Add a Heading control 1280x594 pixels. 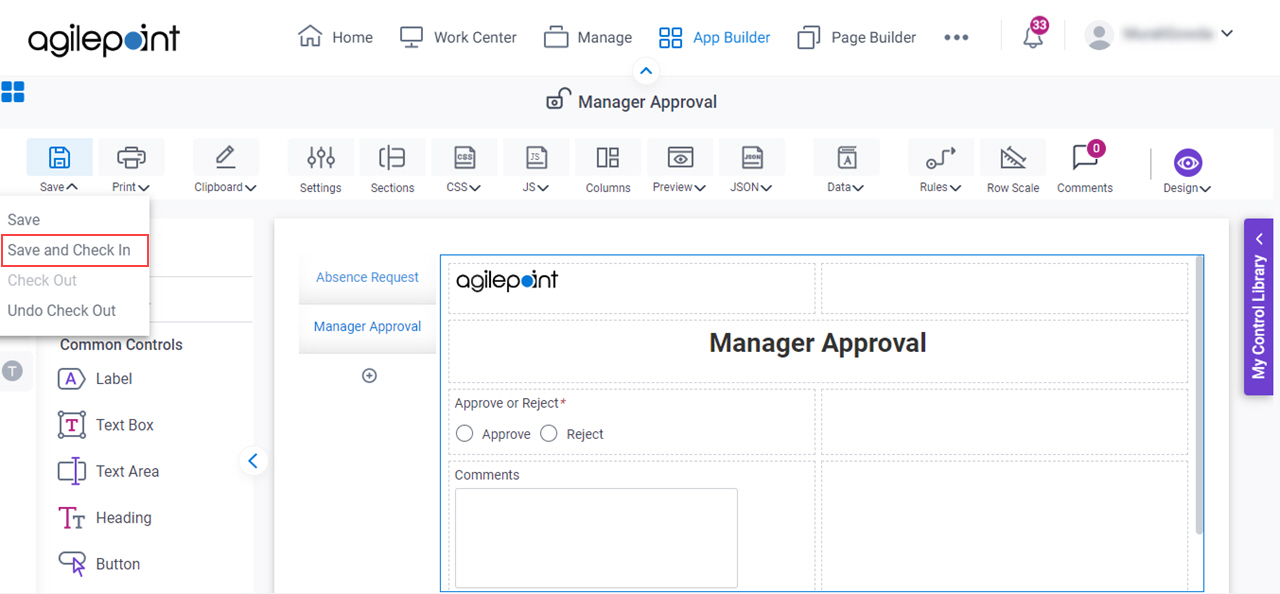(105, 518)
